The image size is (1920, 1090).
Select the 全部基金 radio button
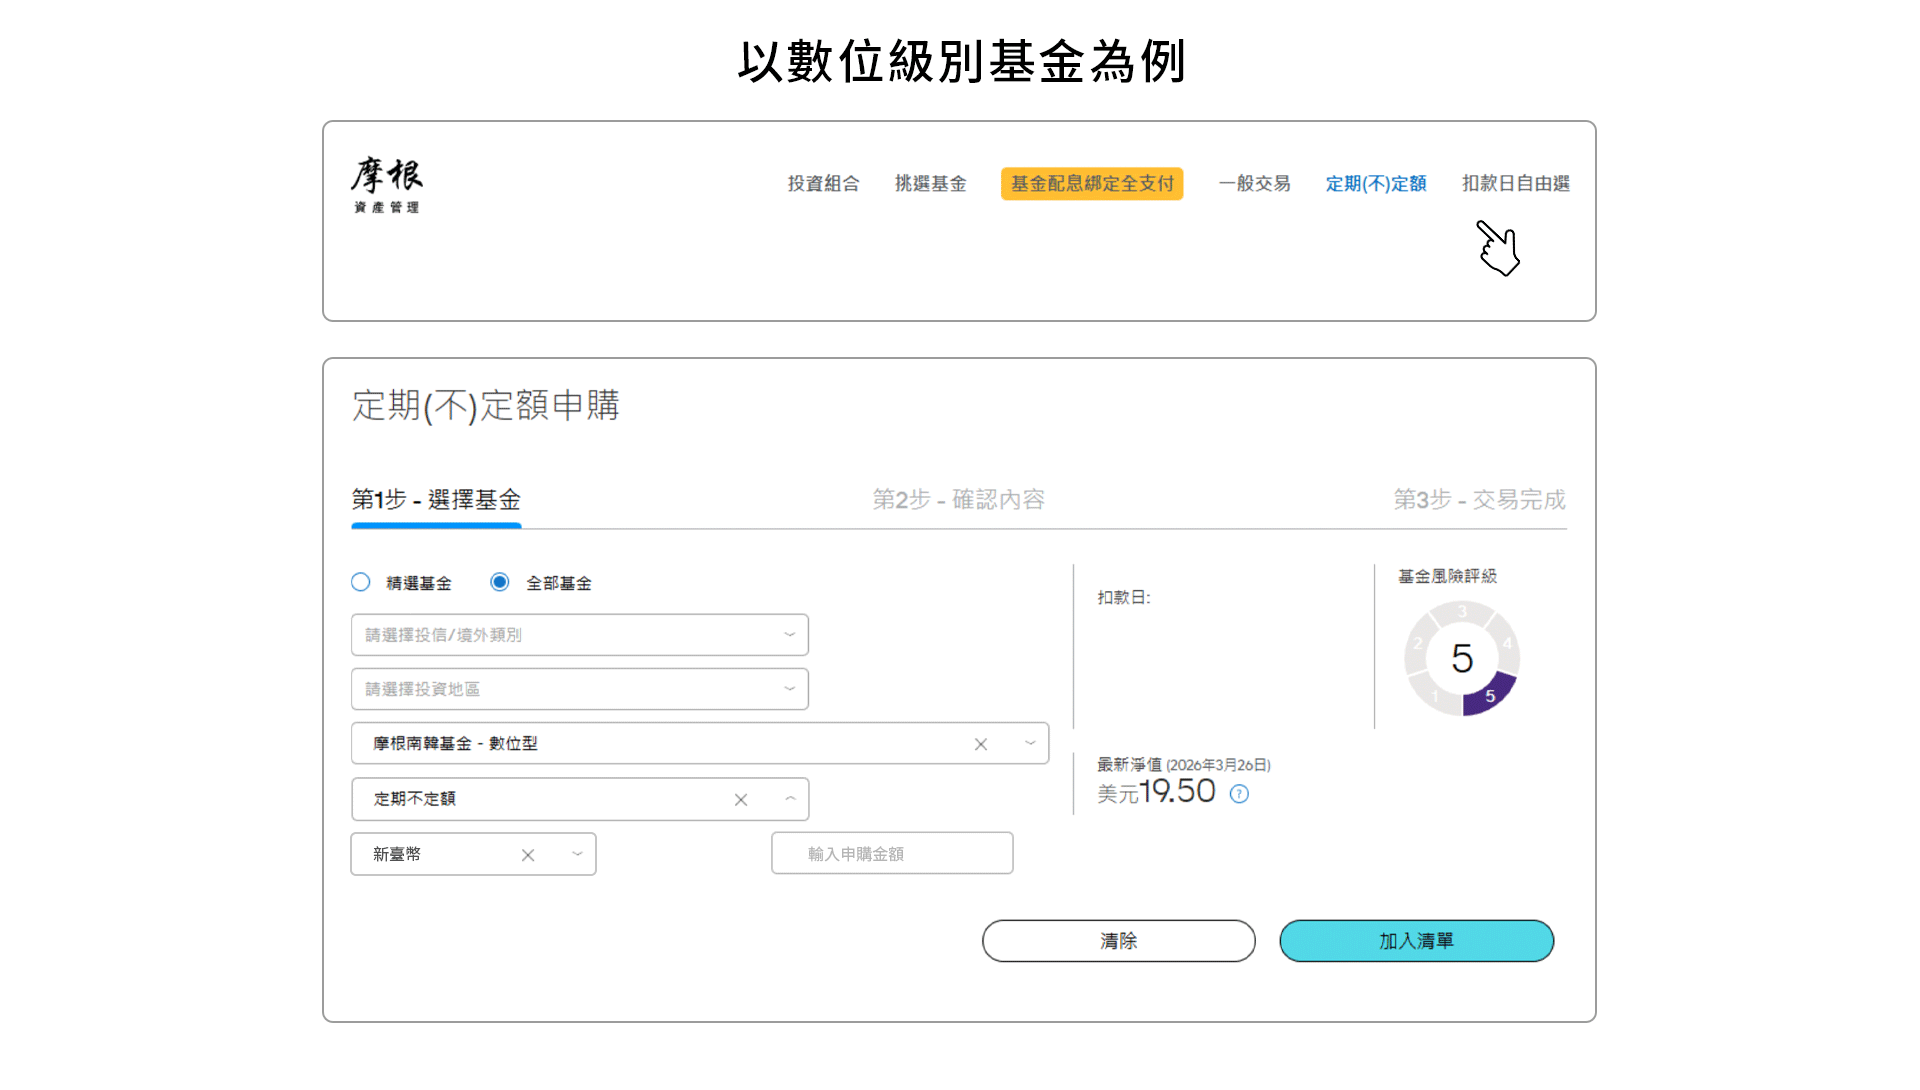500,582
